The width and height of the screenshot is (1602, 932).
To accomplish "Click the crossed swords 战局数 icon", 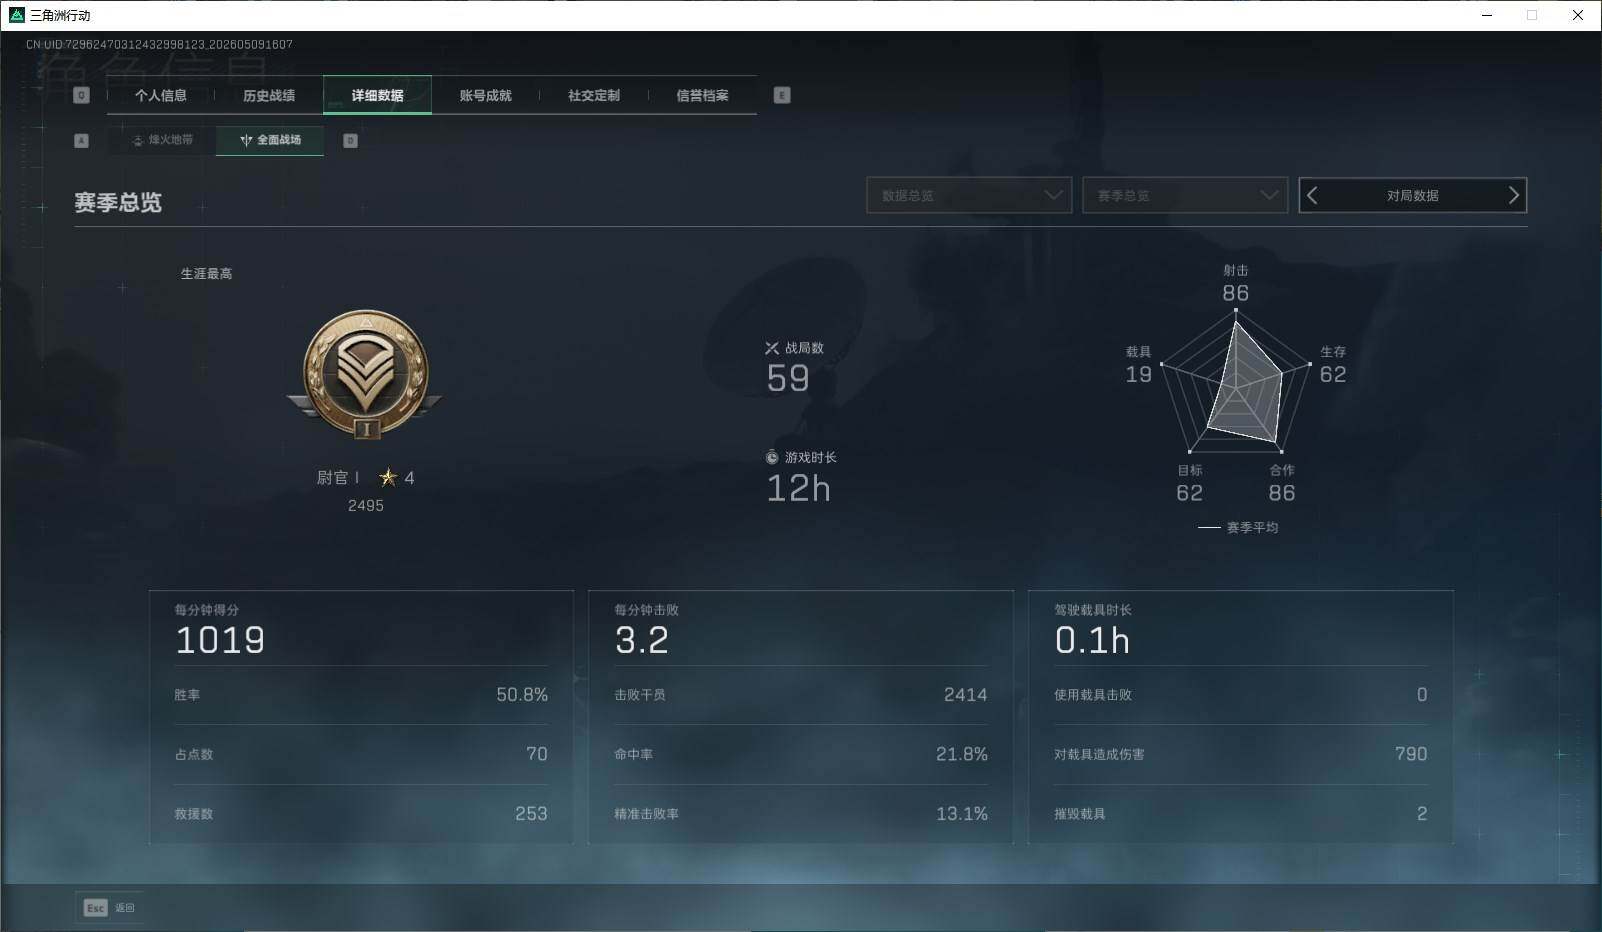I will (x=771, y=348).
